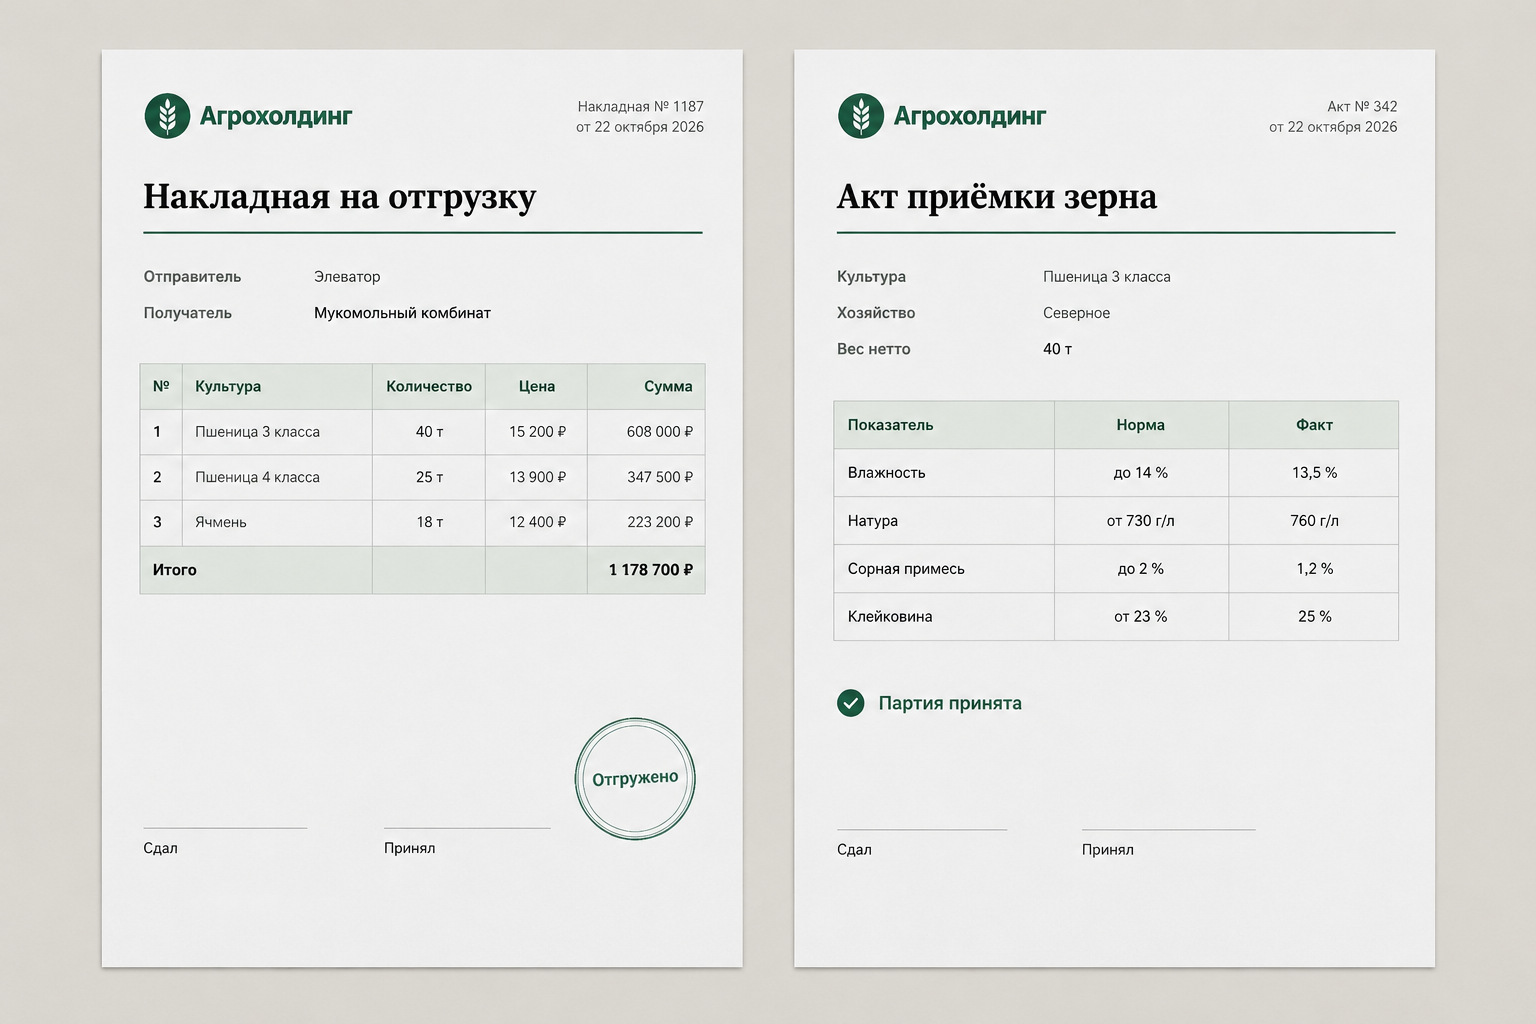The image size is (1536, 1024).
Task: Click the quantity 18 т
Action: coord(430,522)
